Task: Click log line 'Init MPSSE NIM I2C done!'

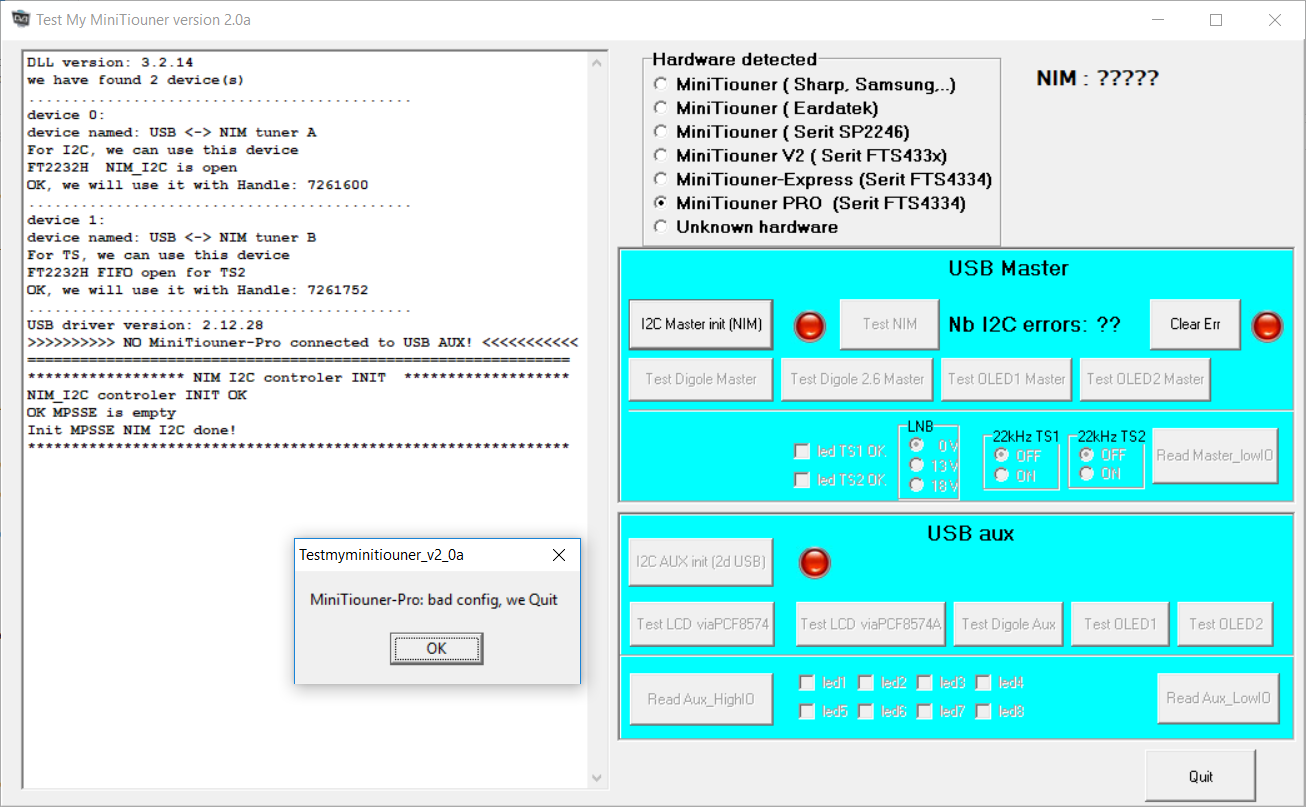Action: 132,430
